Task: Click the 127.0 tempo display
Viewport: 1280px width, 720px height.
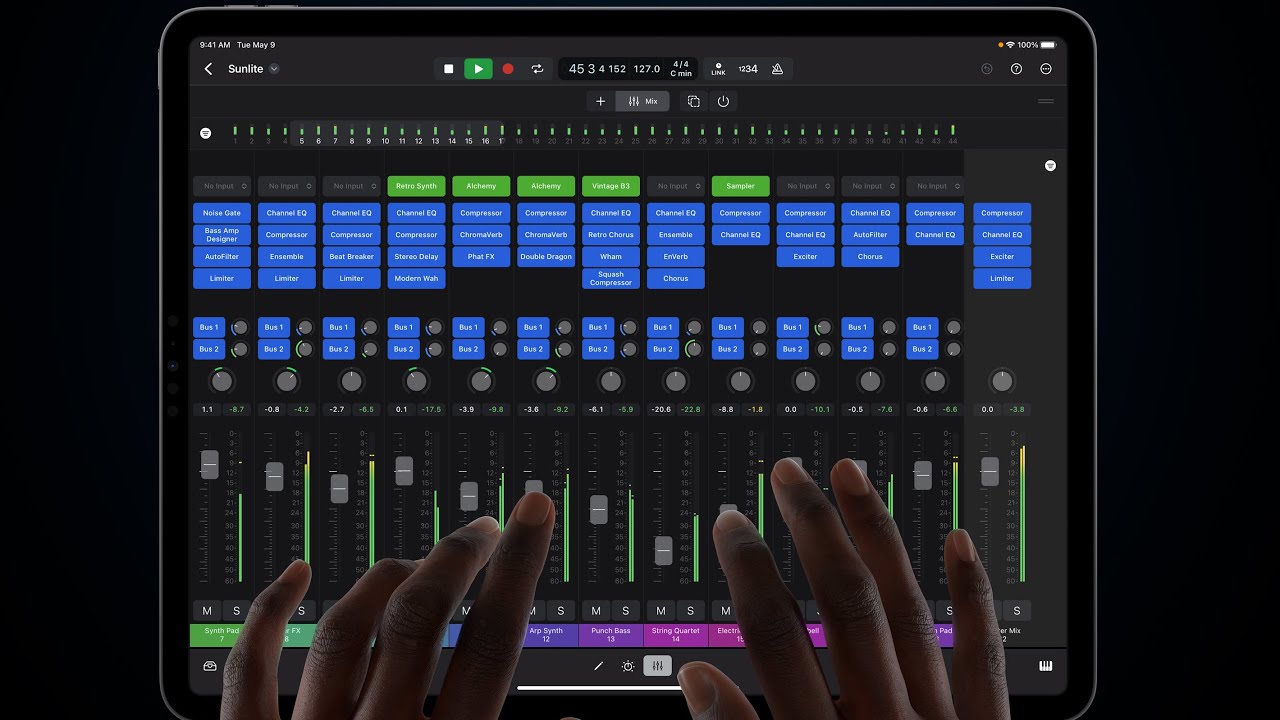Action: (647, 69)
